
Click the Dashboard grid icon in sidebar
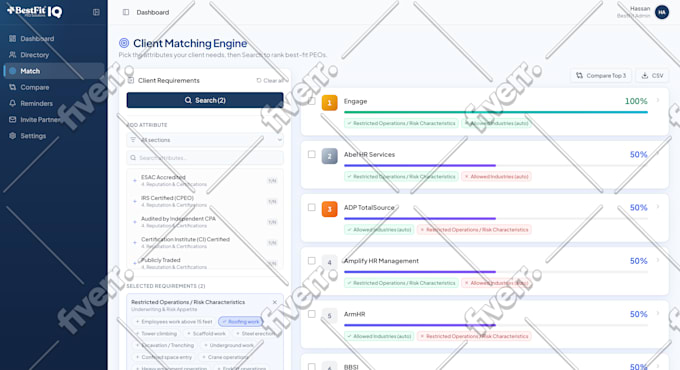(x=13, y=39)
